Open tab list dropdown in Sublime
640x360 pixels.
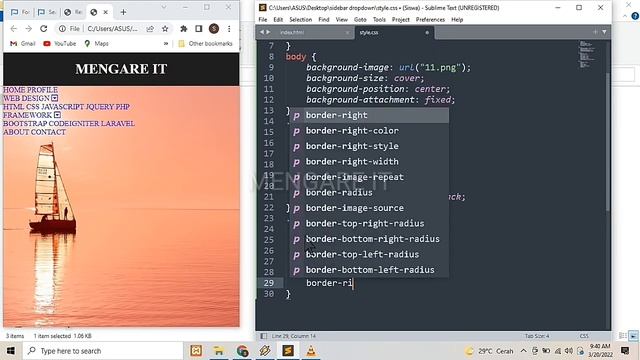604,32
